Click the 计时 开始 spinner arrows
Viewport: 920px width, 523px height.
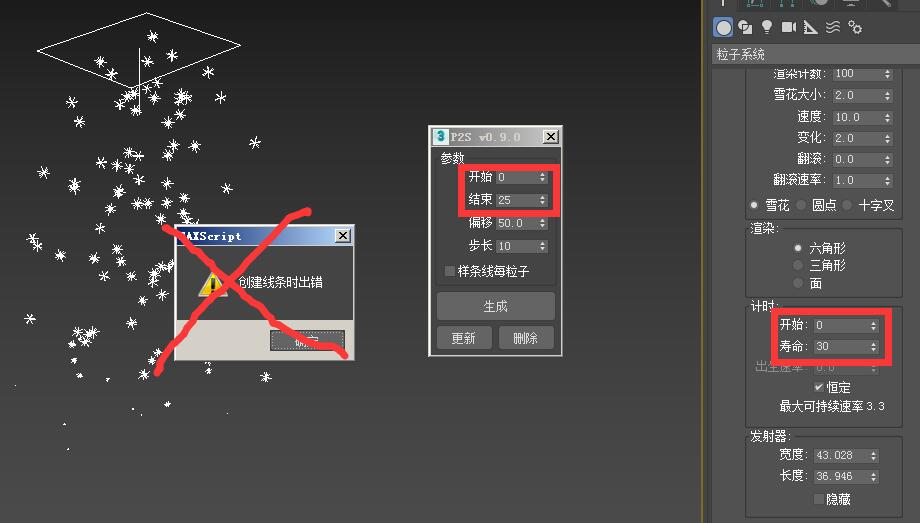point(874,325)
